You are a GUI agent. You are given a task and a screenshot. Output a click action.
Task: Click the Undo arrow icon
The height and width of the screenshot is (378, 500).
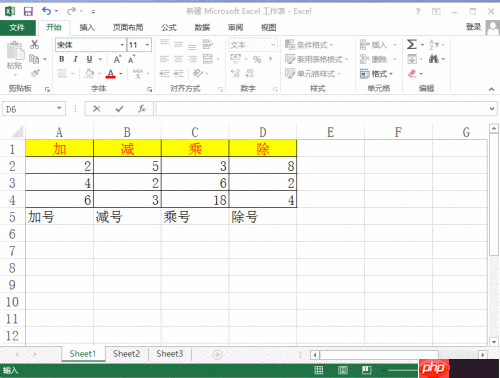[46, 11]
